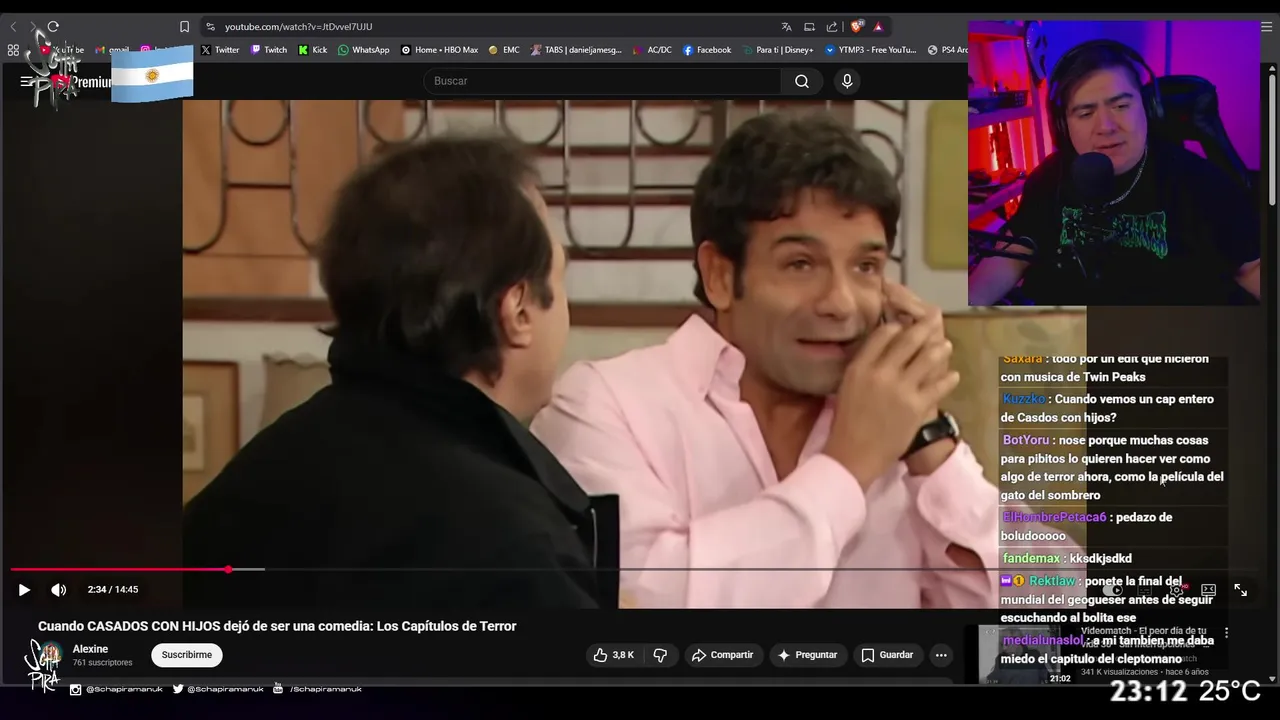Click the red scrubber dot on timeline
The height and width of the screenshot is (720, 1280).
click(x=228, y=569)
